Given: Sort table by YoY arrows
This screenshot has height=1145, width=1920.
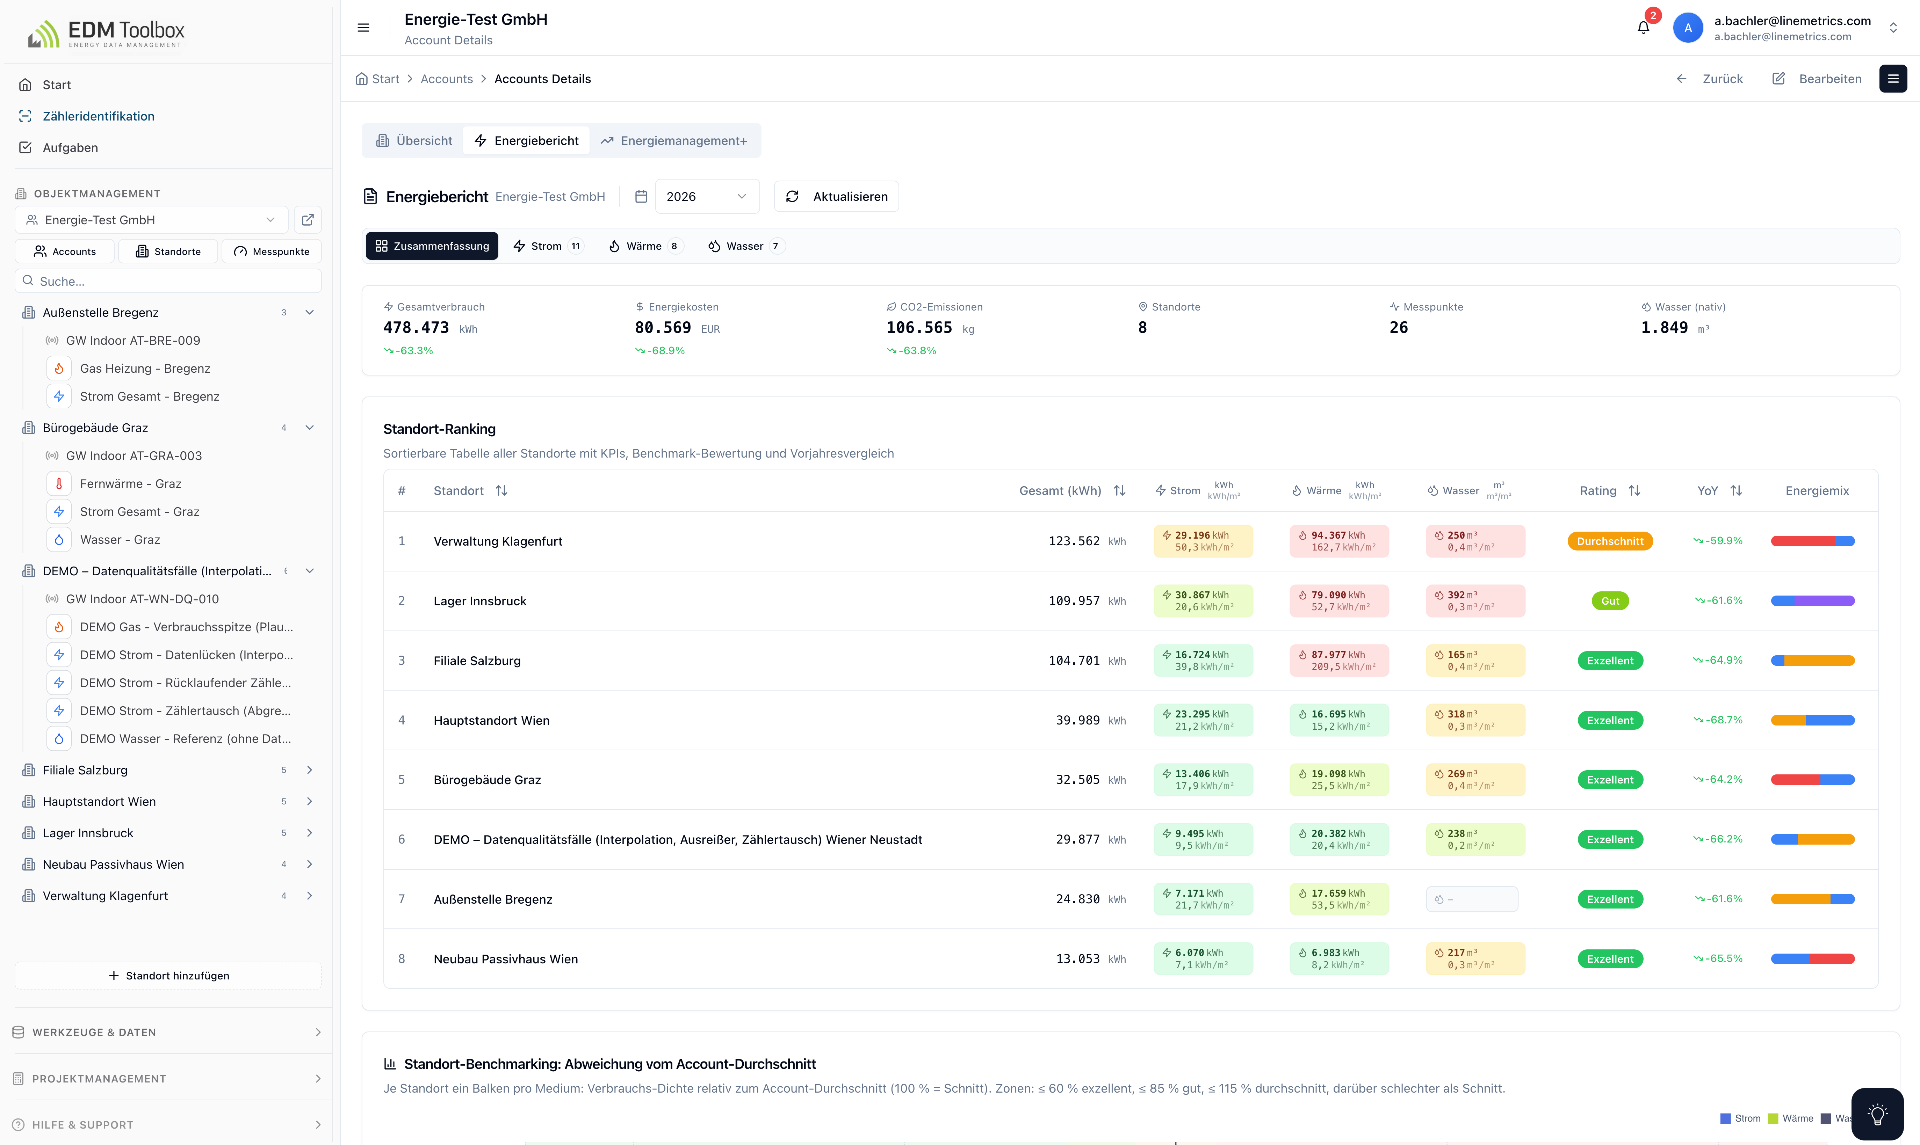Looking at the screenshot, I should [1737, 491].
